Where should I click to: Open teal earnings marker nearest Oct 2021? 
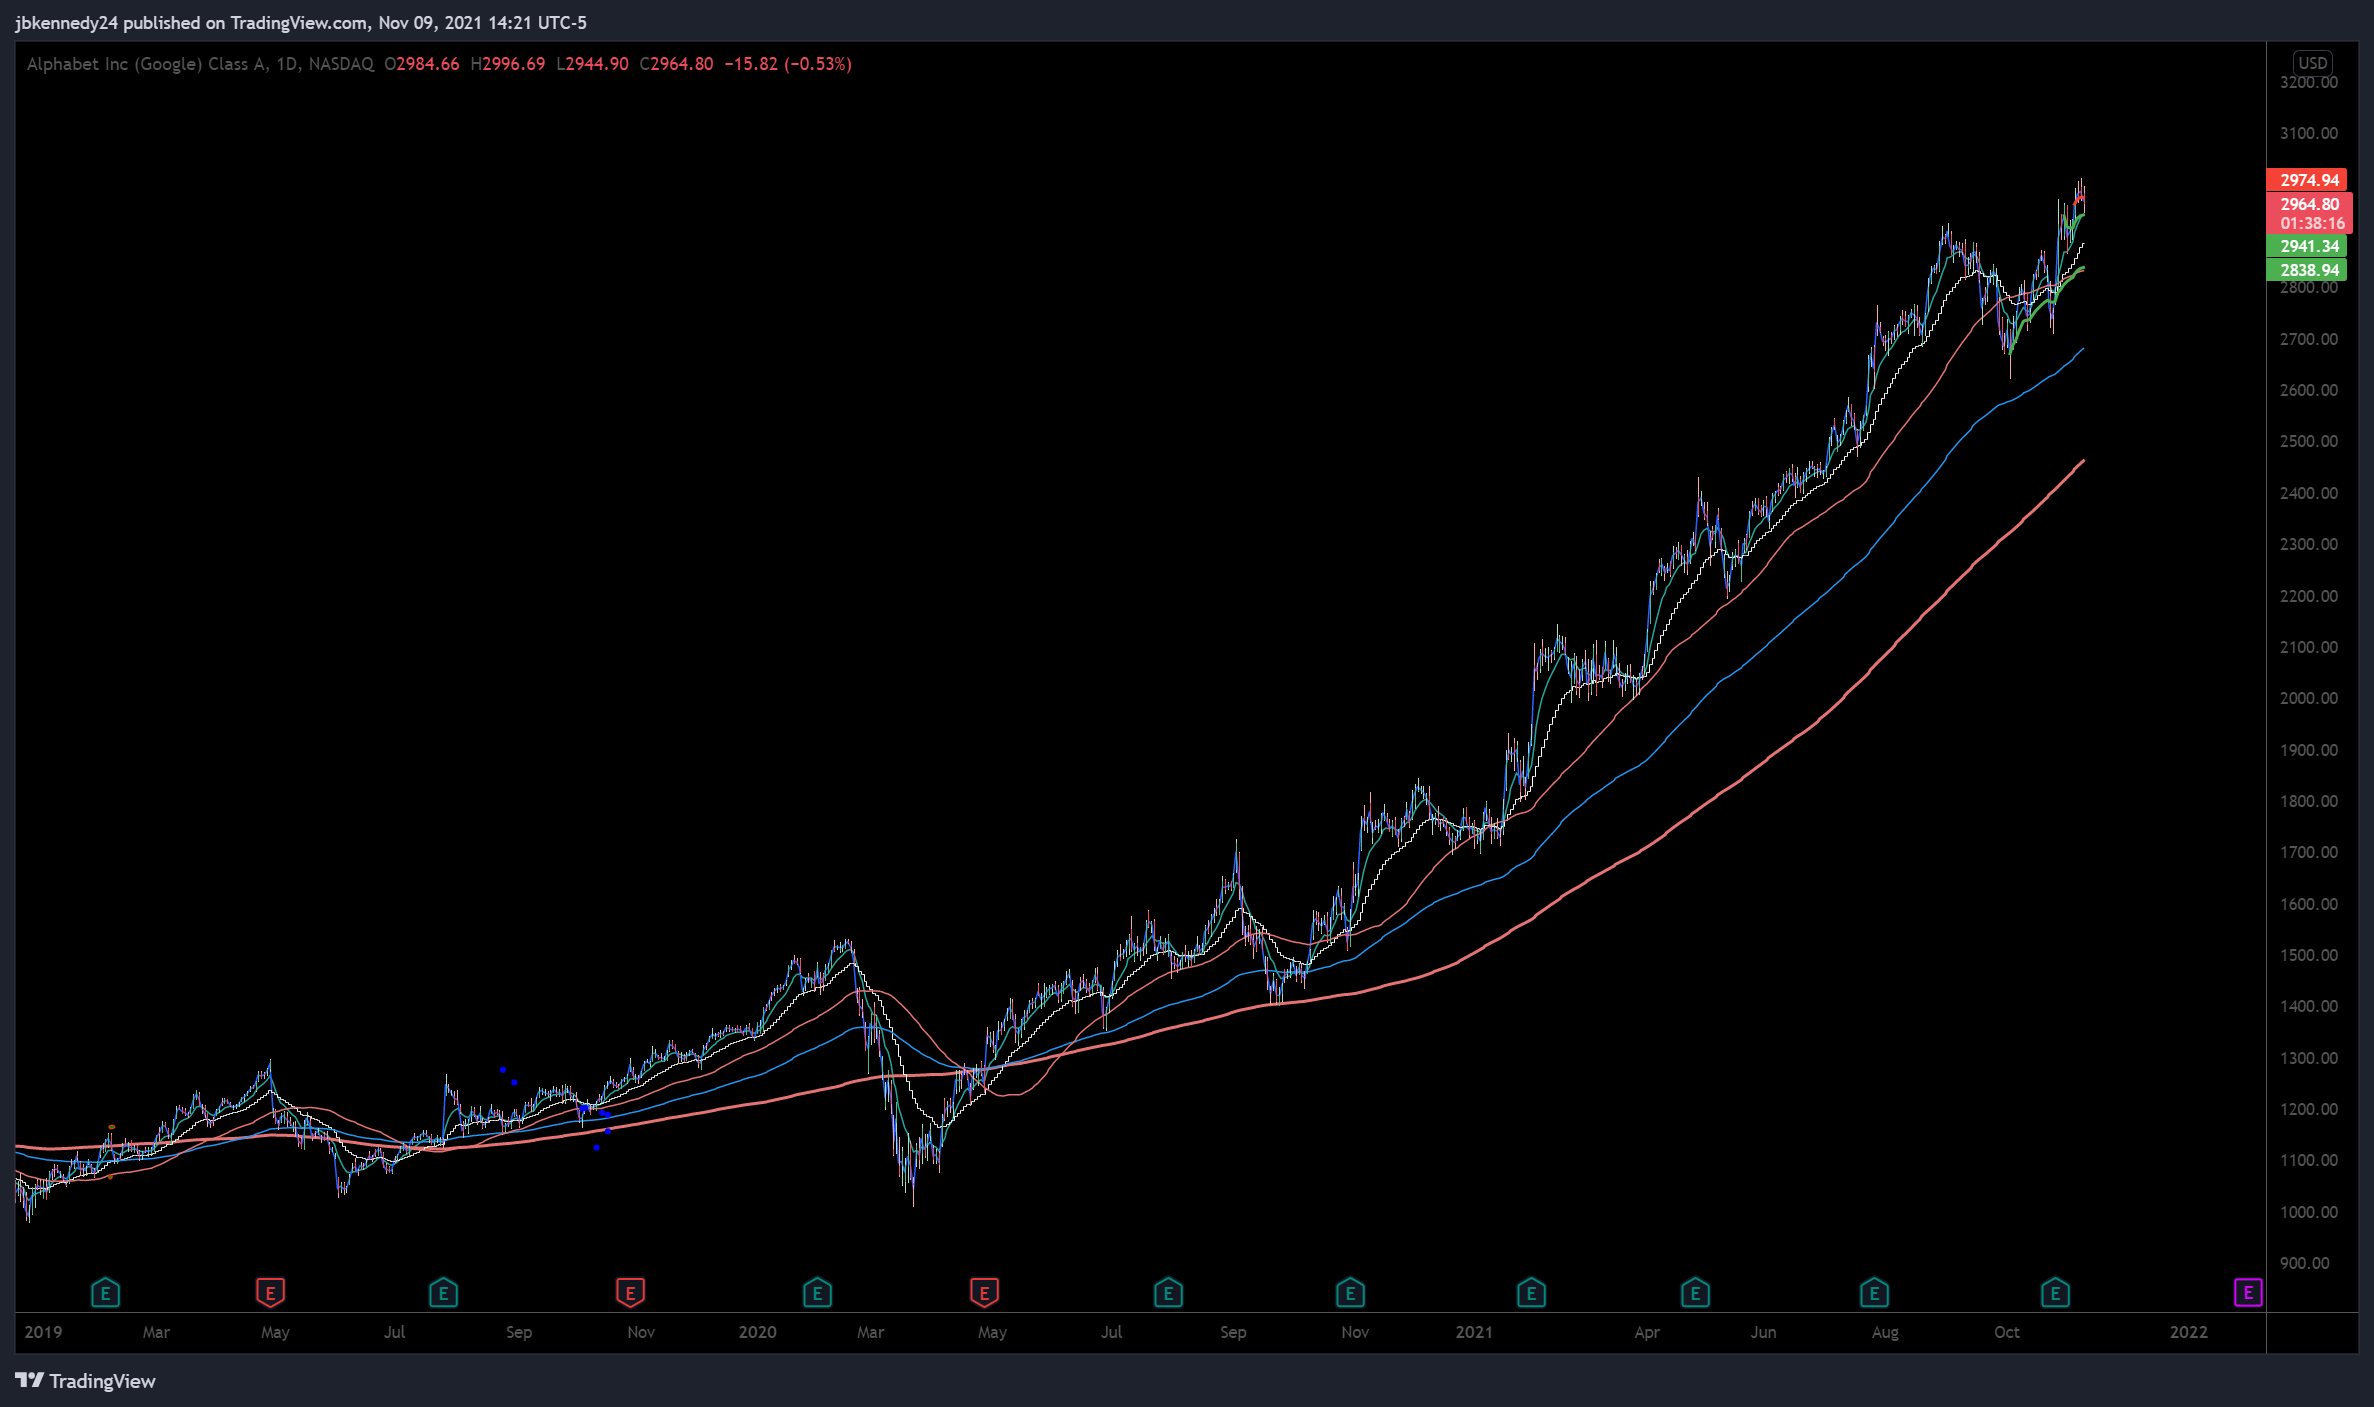click(x=2054, y=1293)
